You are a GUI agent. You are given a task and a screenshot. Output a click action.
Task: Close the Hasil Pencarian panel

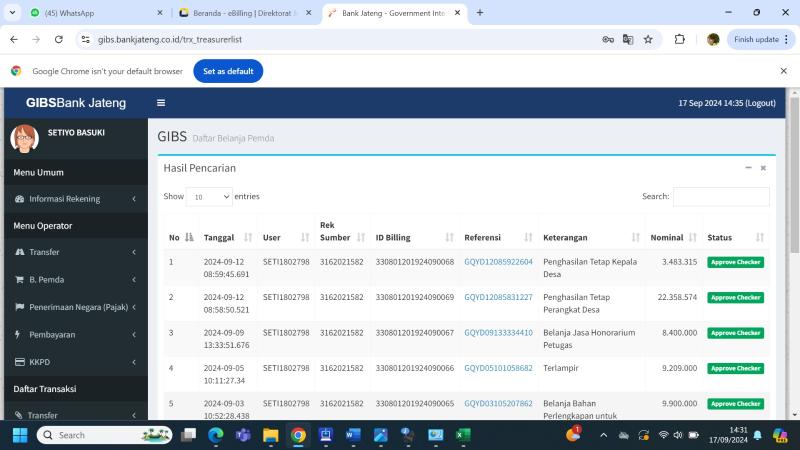[x=763, y=168]
